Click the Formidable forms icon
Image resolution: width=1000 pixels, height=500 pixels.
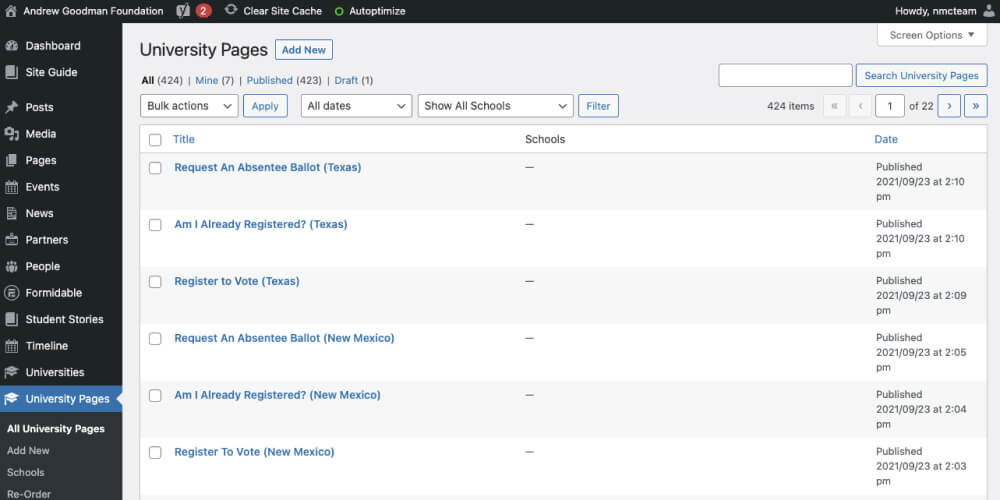11,293
